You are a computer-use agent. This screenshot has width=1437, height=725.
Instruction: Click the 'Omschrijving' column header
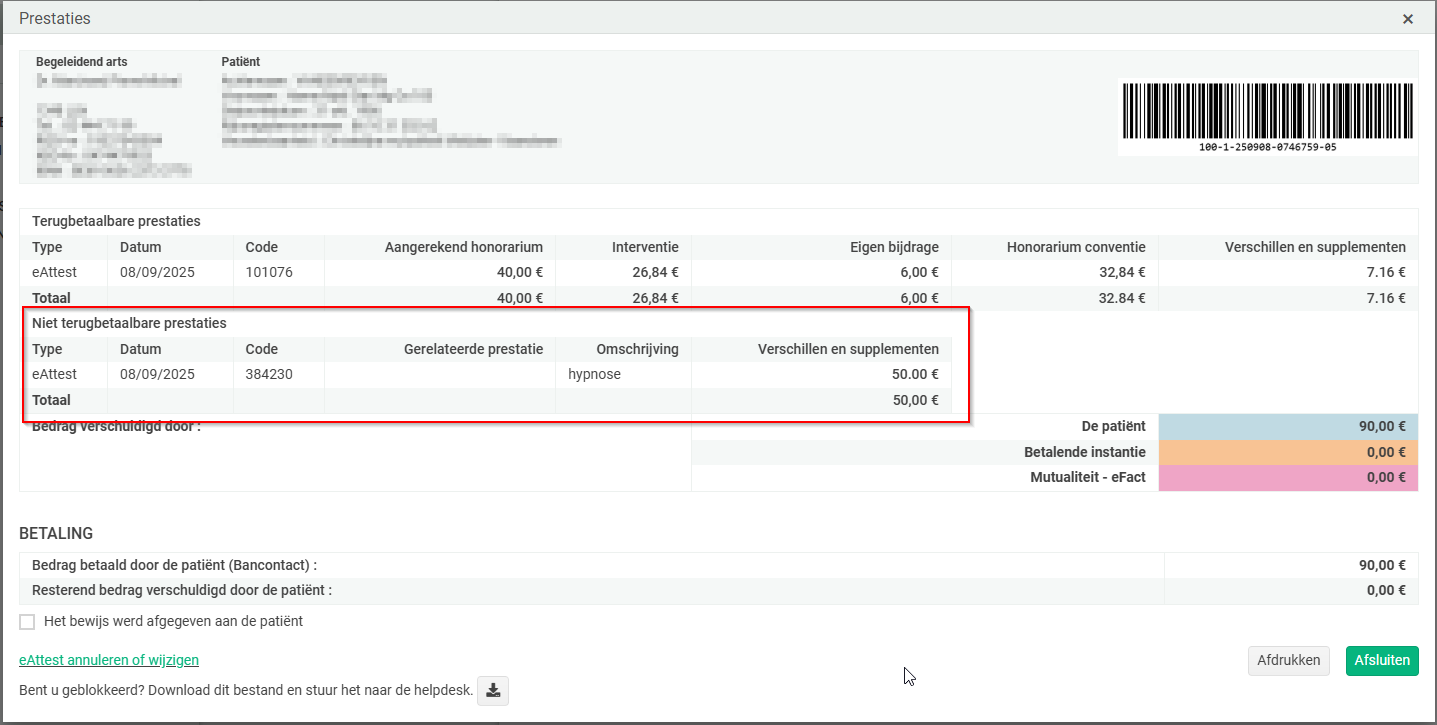(x=637, y=349)
